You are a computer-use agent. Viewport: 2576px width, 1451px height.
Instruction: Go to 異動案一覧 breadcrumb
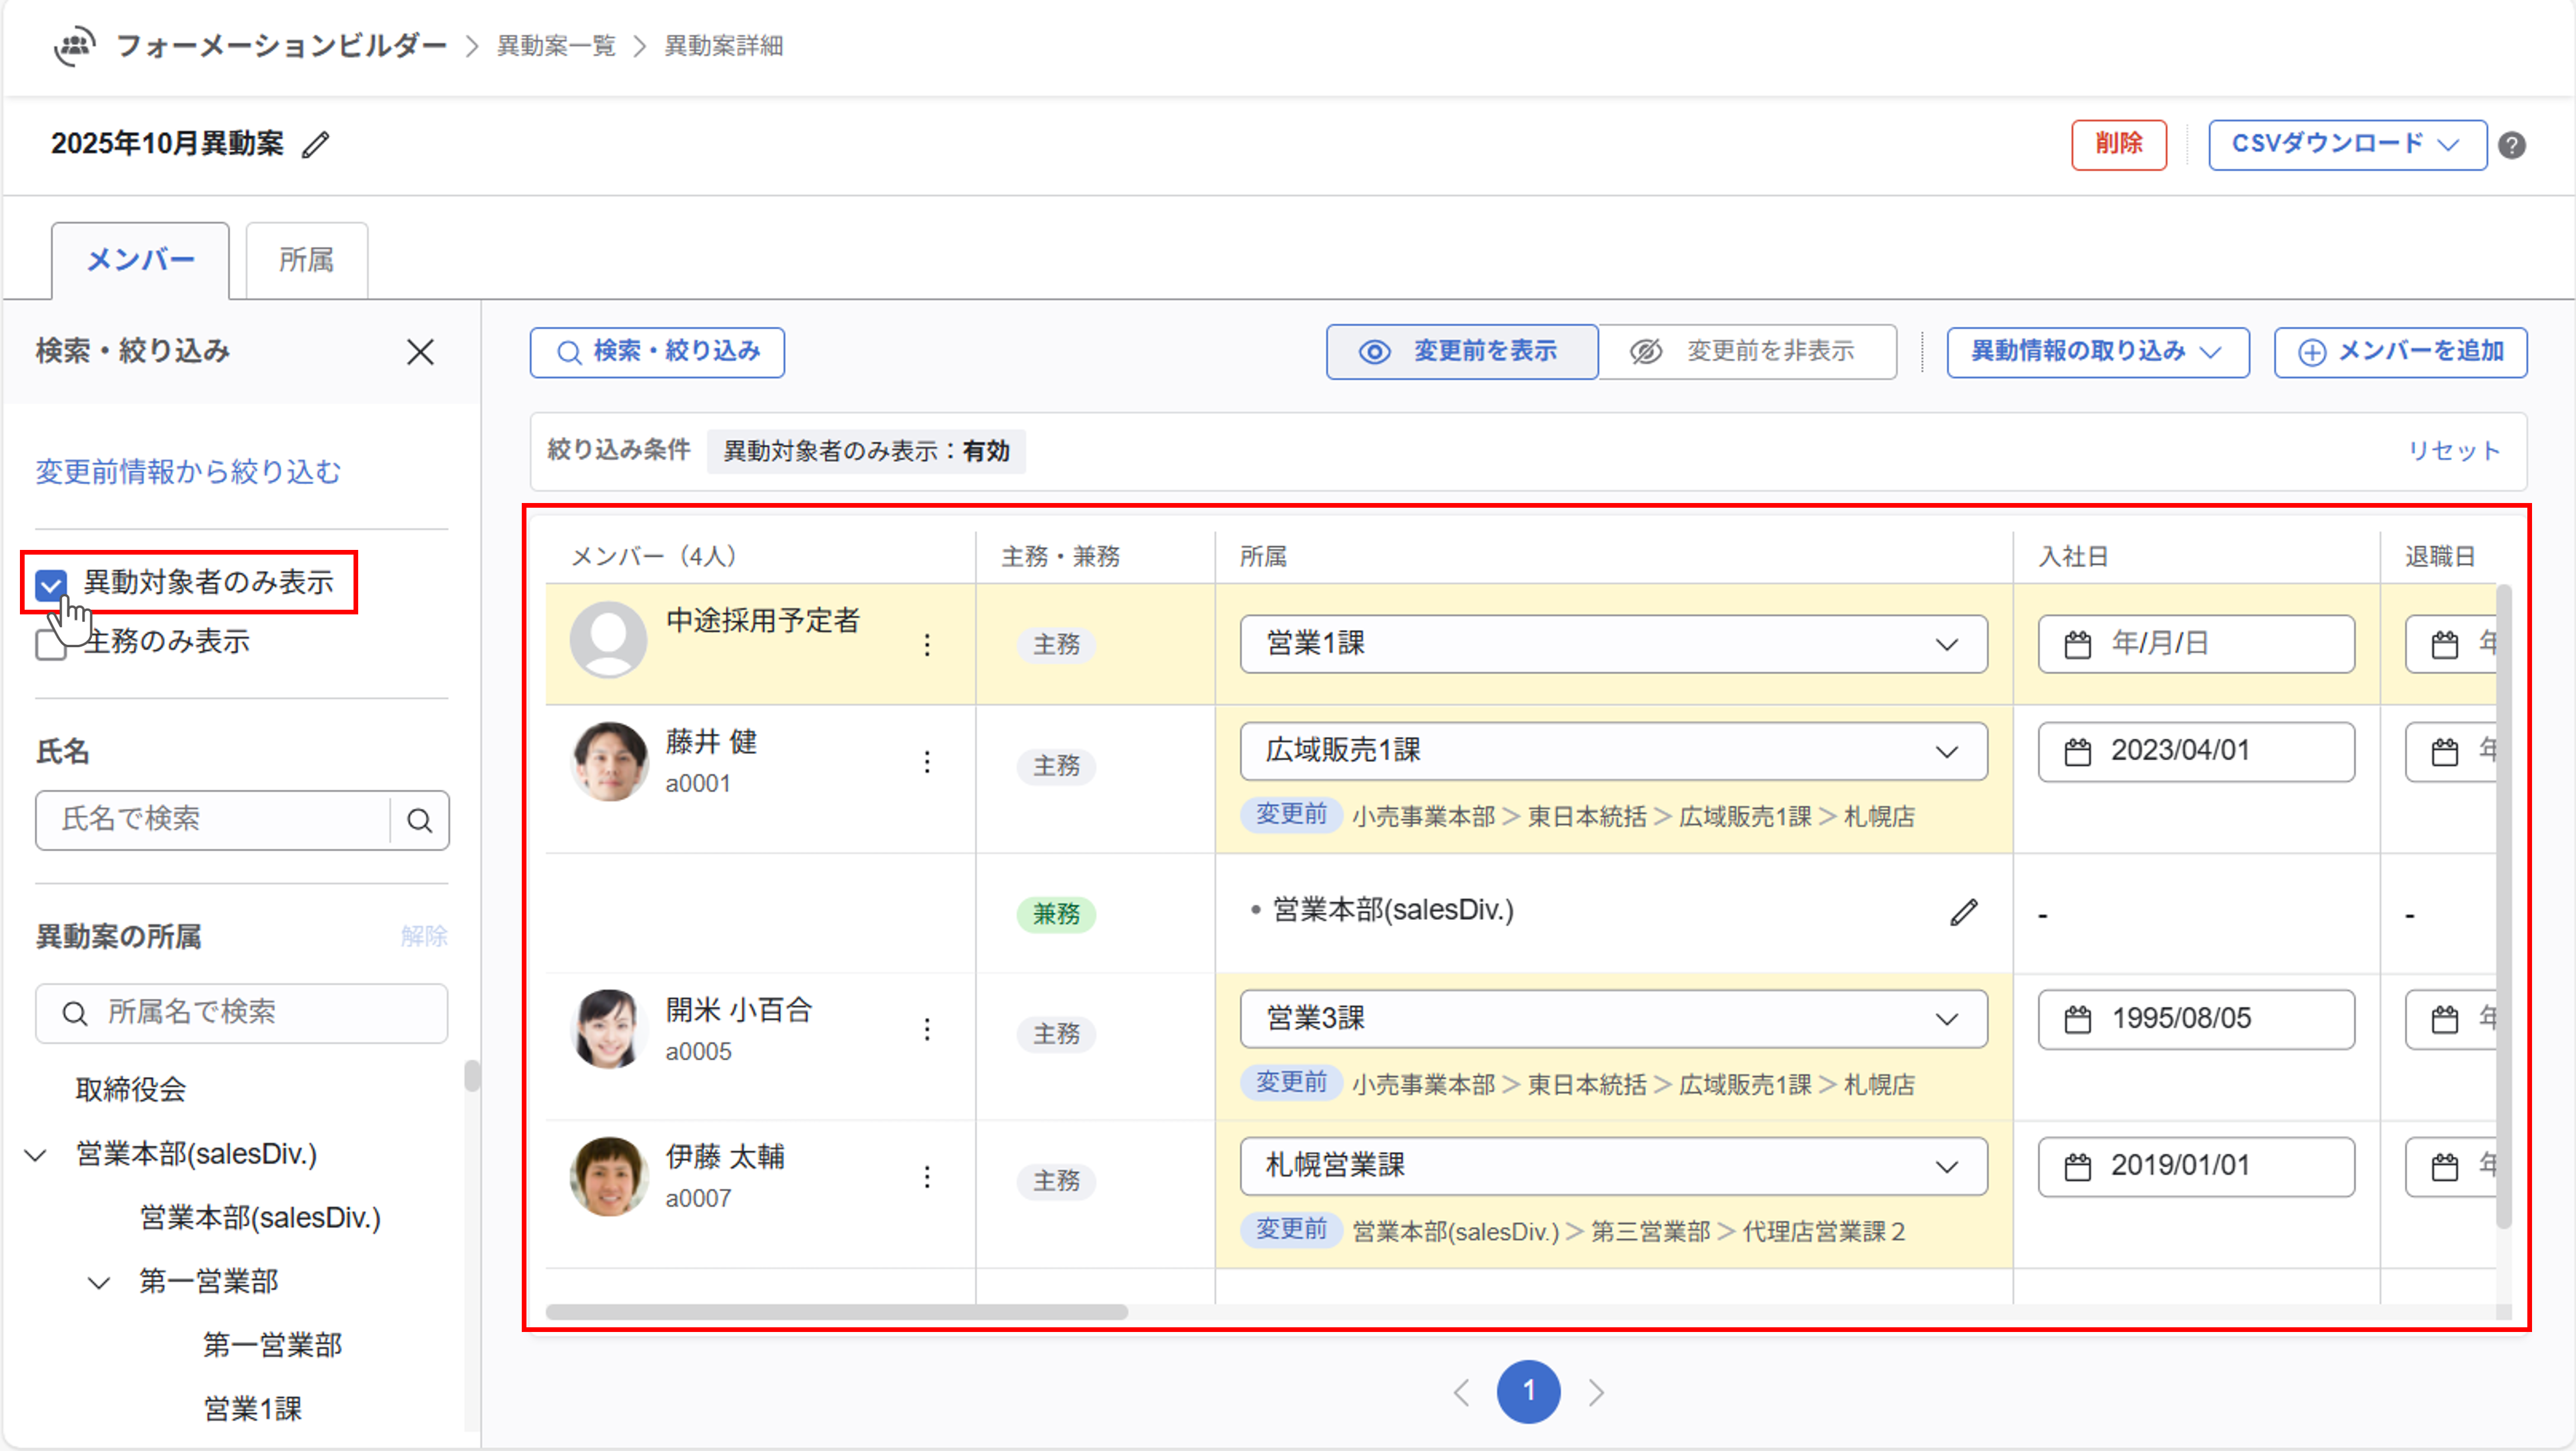pyautogui.click(x=556, y=46)
